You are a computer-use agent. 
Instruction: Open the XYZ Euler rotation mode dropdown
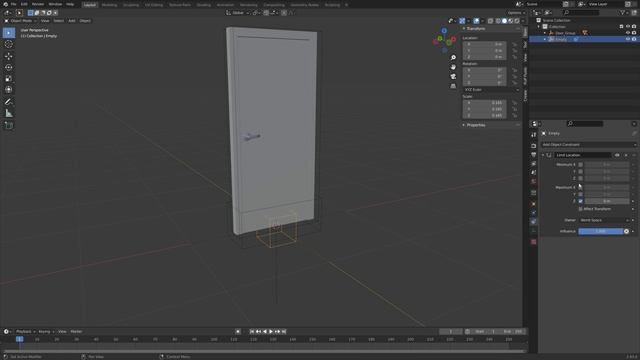pyautogui.click(x=492, y=90)
